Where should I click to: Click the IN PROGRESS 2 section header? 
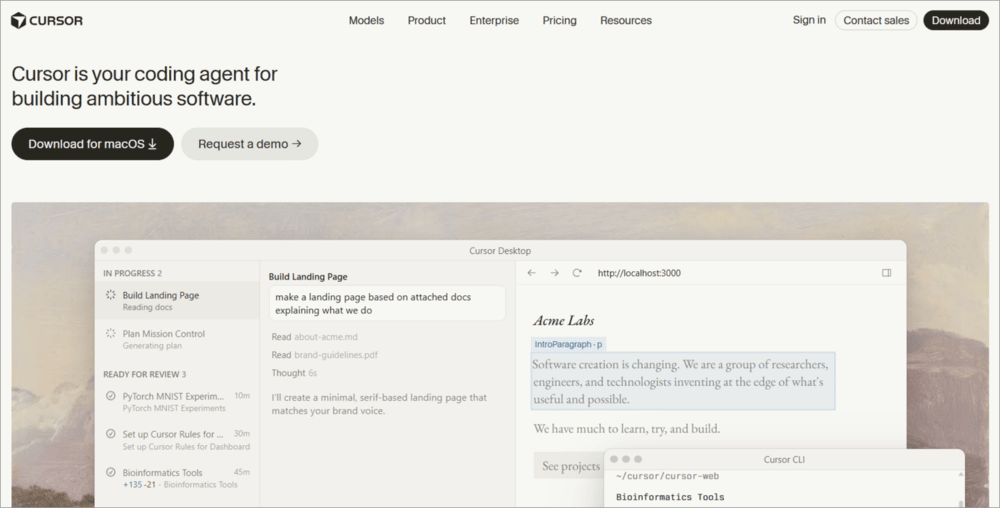pos(133,273)
